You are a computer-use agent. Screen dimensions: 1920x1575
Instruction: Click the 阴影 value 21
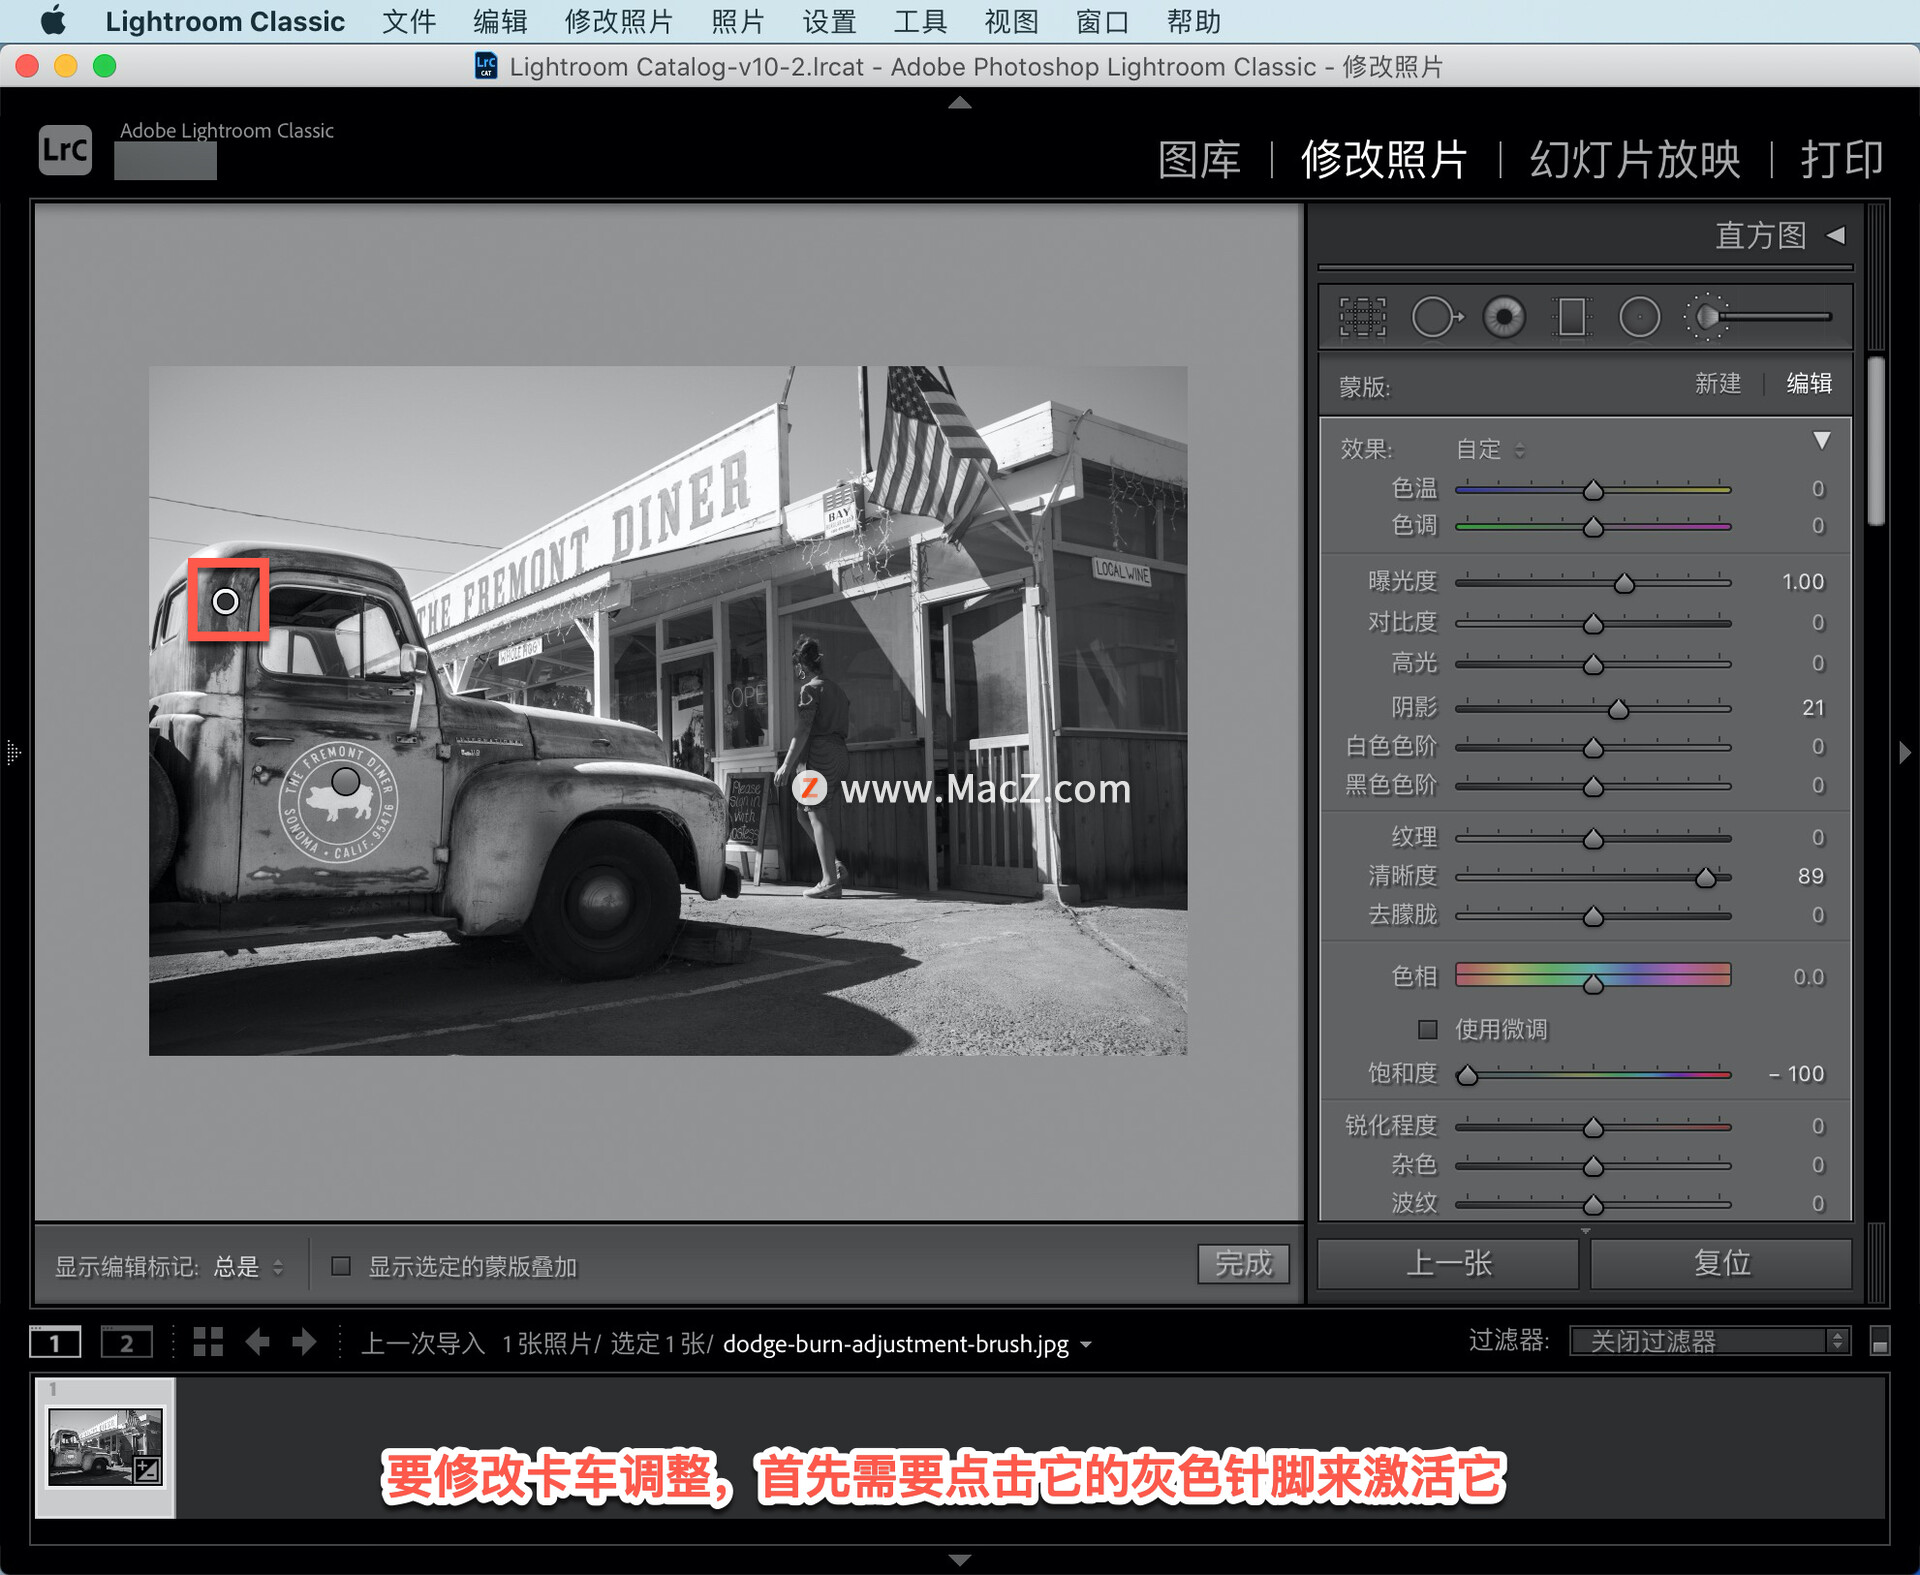pos(1812,708)
